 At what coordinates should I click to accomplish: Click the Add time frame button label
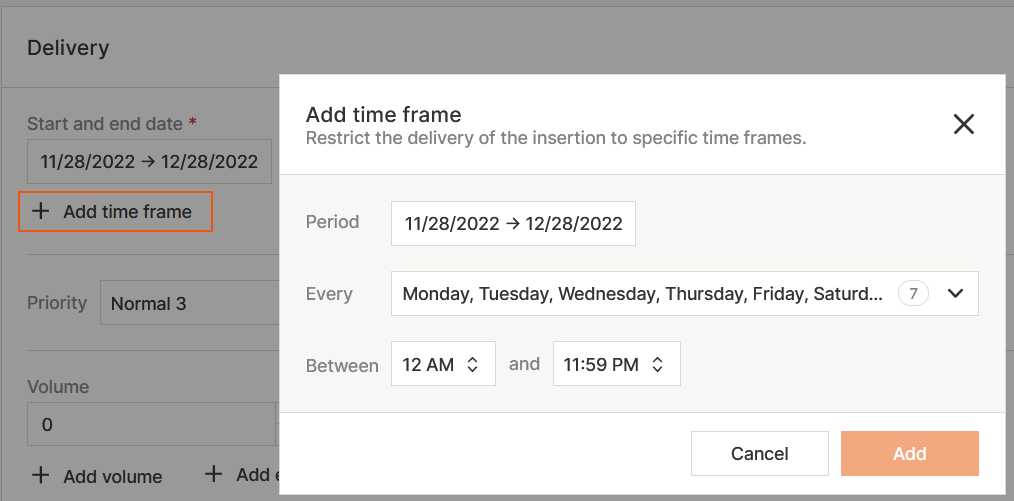(x=127, y=211)
